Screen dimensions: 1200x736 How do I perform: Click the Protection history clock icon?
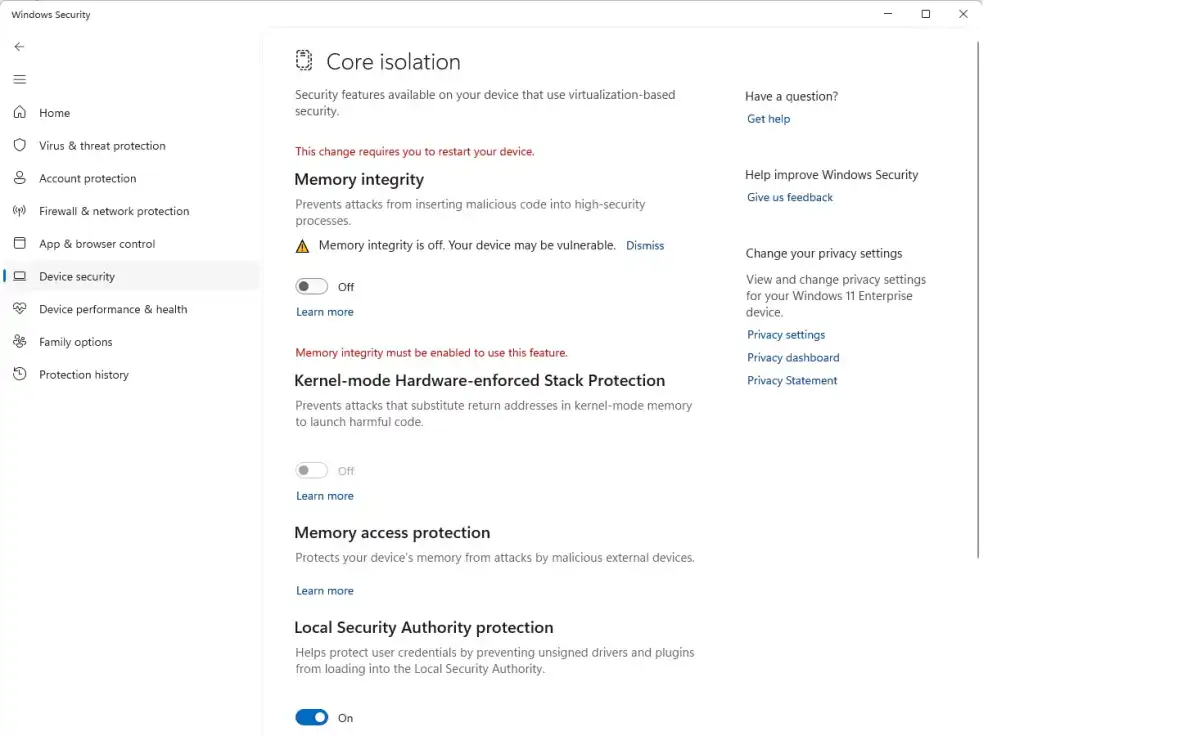(x=19, y=375)
